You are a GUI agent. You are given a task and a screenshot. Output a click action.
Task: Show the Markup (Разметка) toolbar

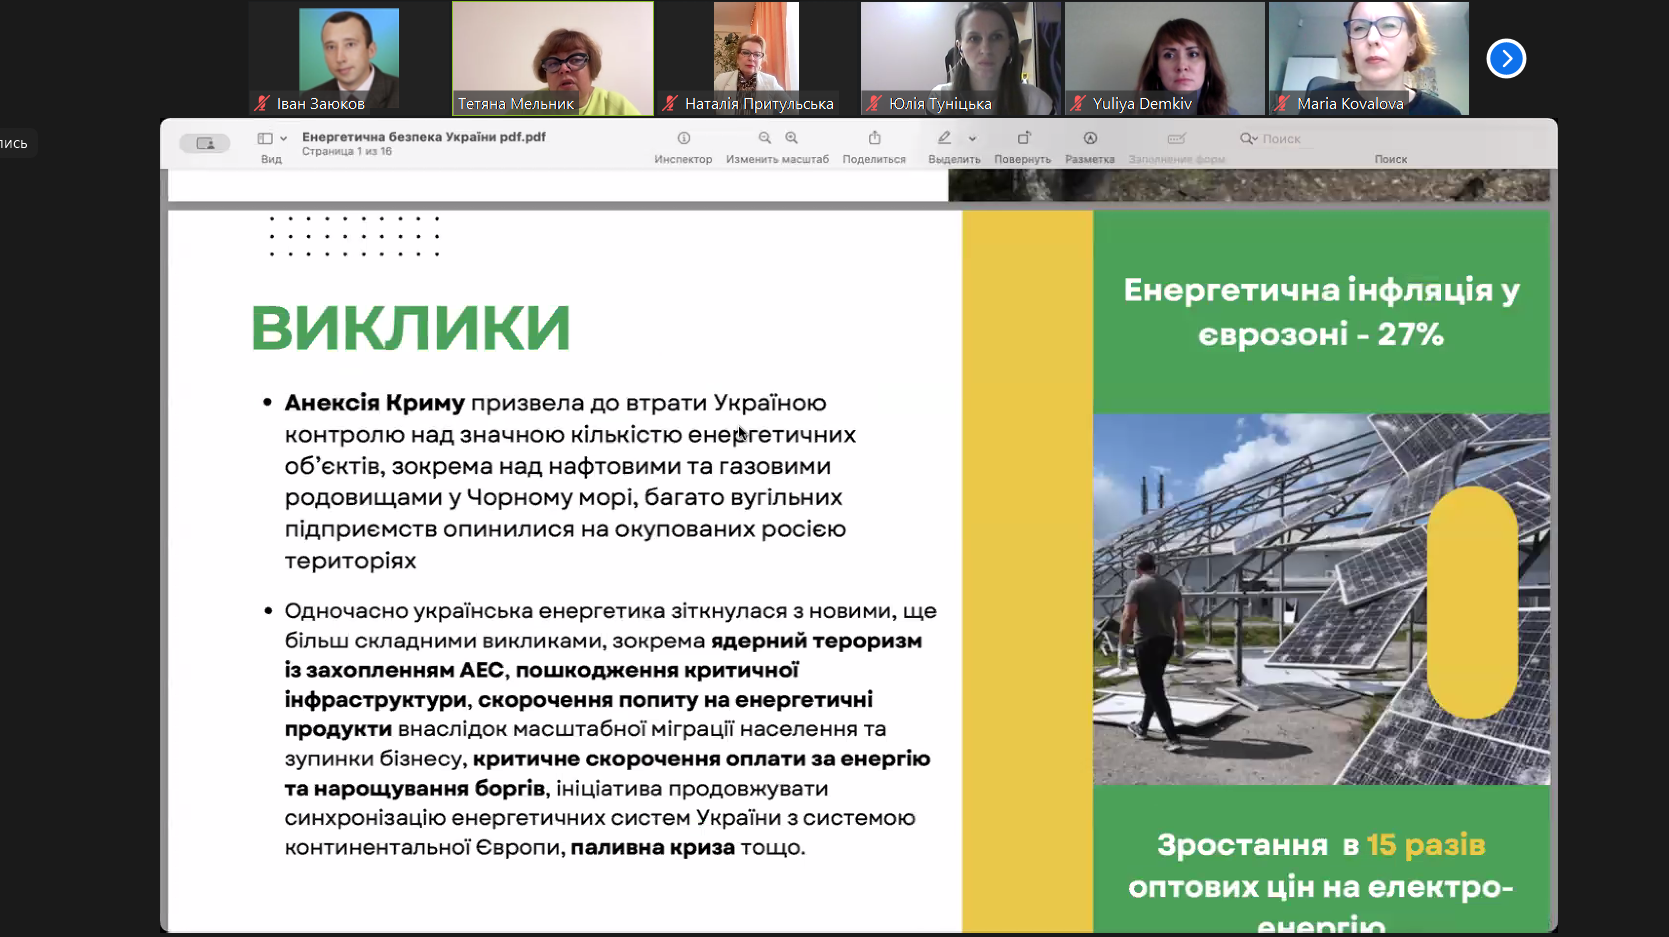[1090, 139]
